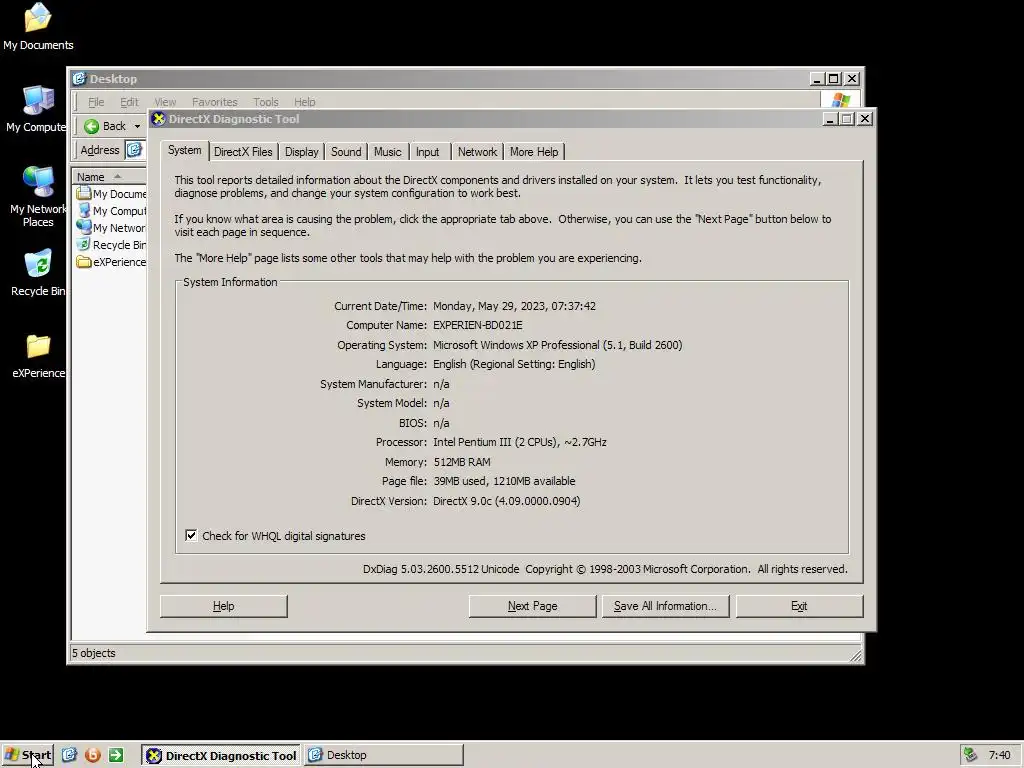Click the 5 objects status bar text
This screenshot has height=768, width=1024.
(x=93, y=653)
